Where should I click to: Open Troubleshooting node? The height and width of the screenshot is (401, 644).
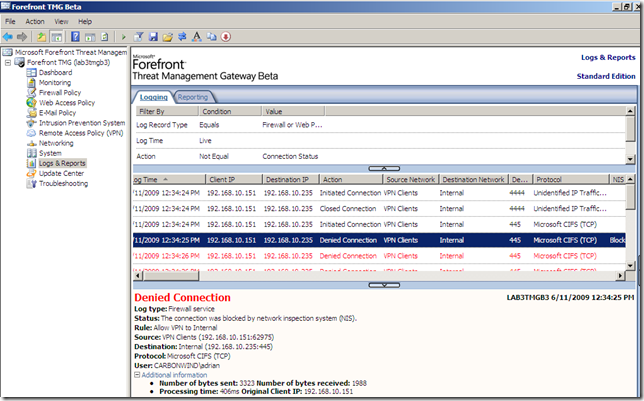tap(63, 183)
